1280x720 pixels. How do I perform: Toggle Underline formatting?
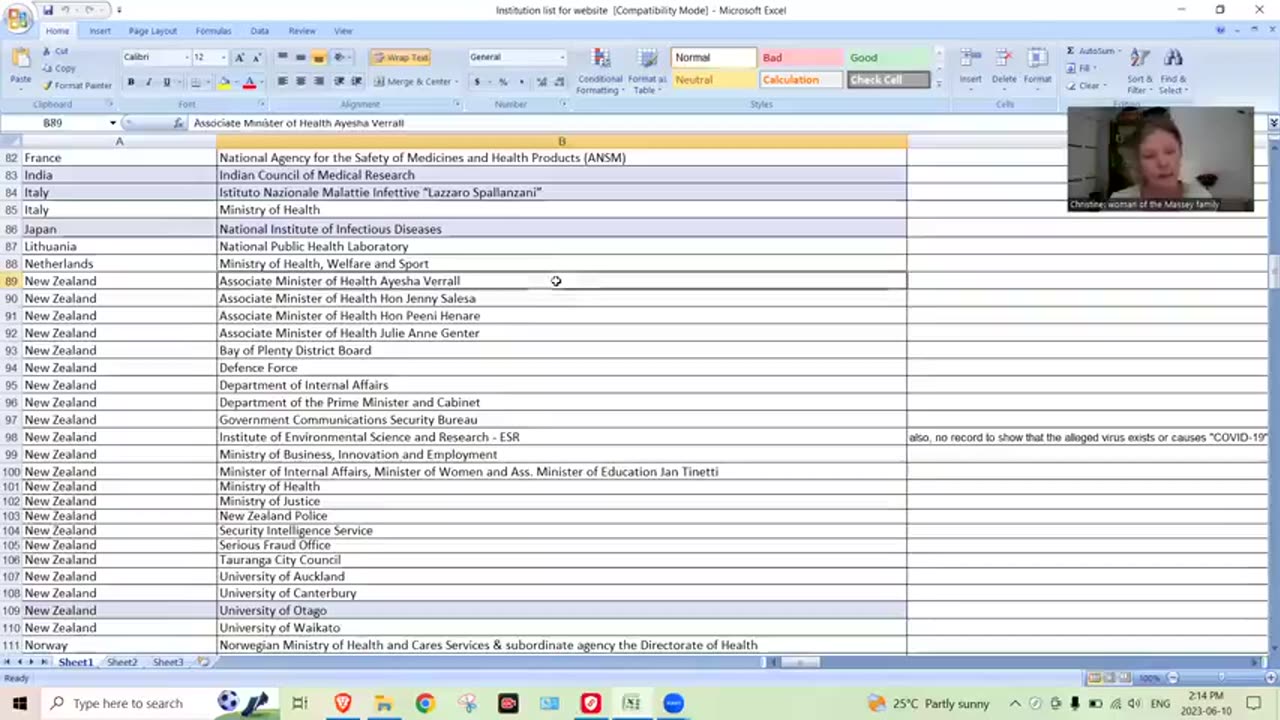click(166, 82)
